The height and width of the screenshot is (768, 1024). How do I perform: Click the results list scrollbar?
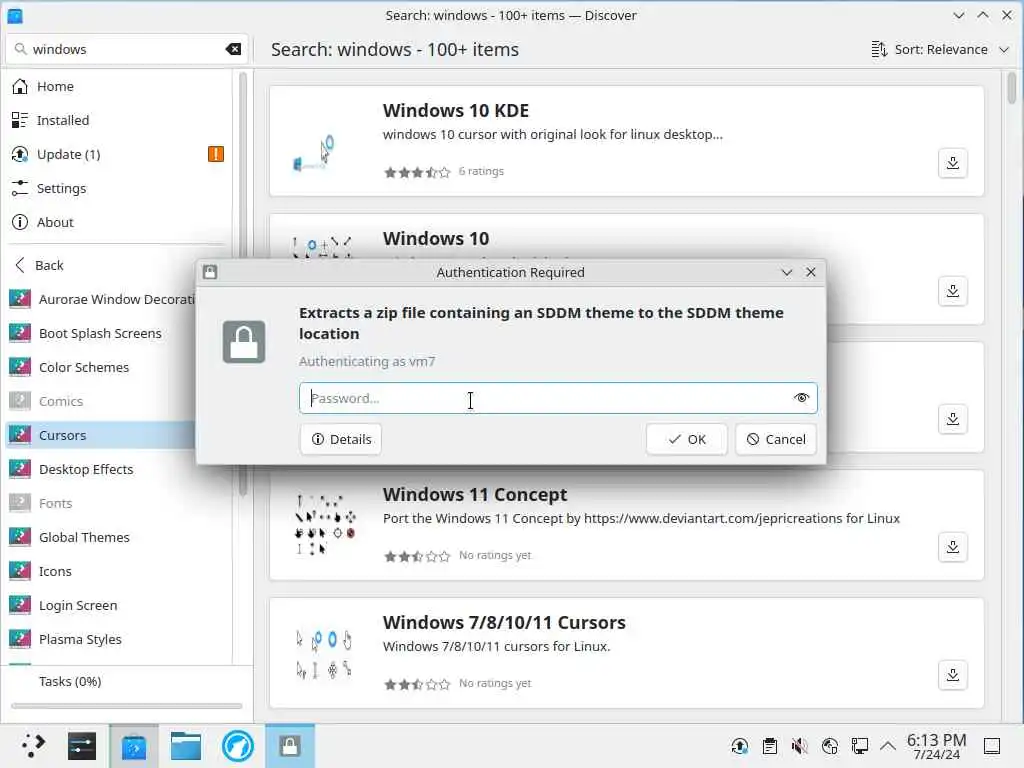[1012, 88]
